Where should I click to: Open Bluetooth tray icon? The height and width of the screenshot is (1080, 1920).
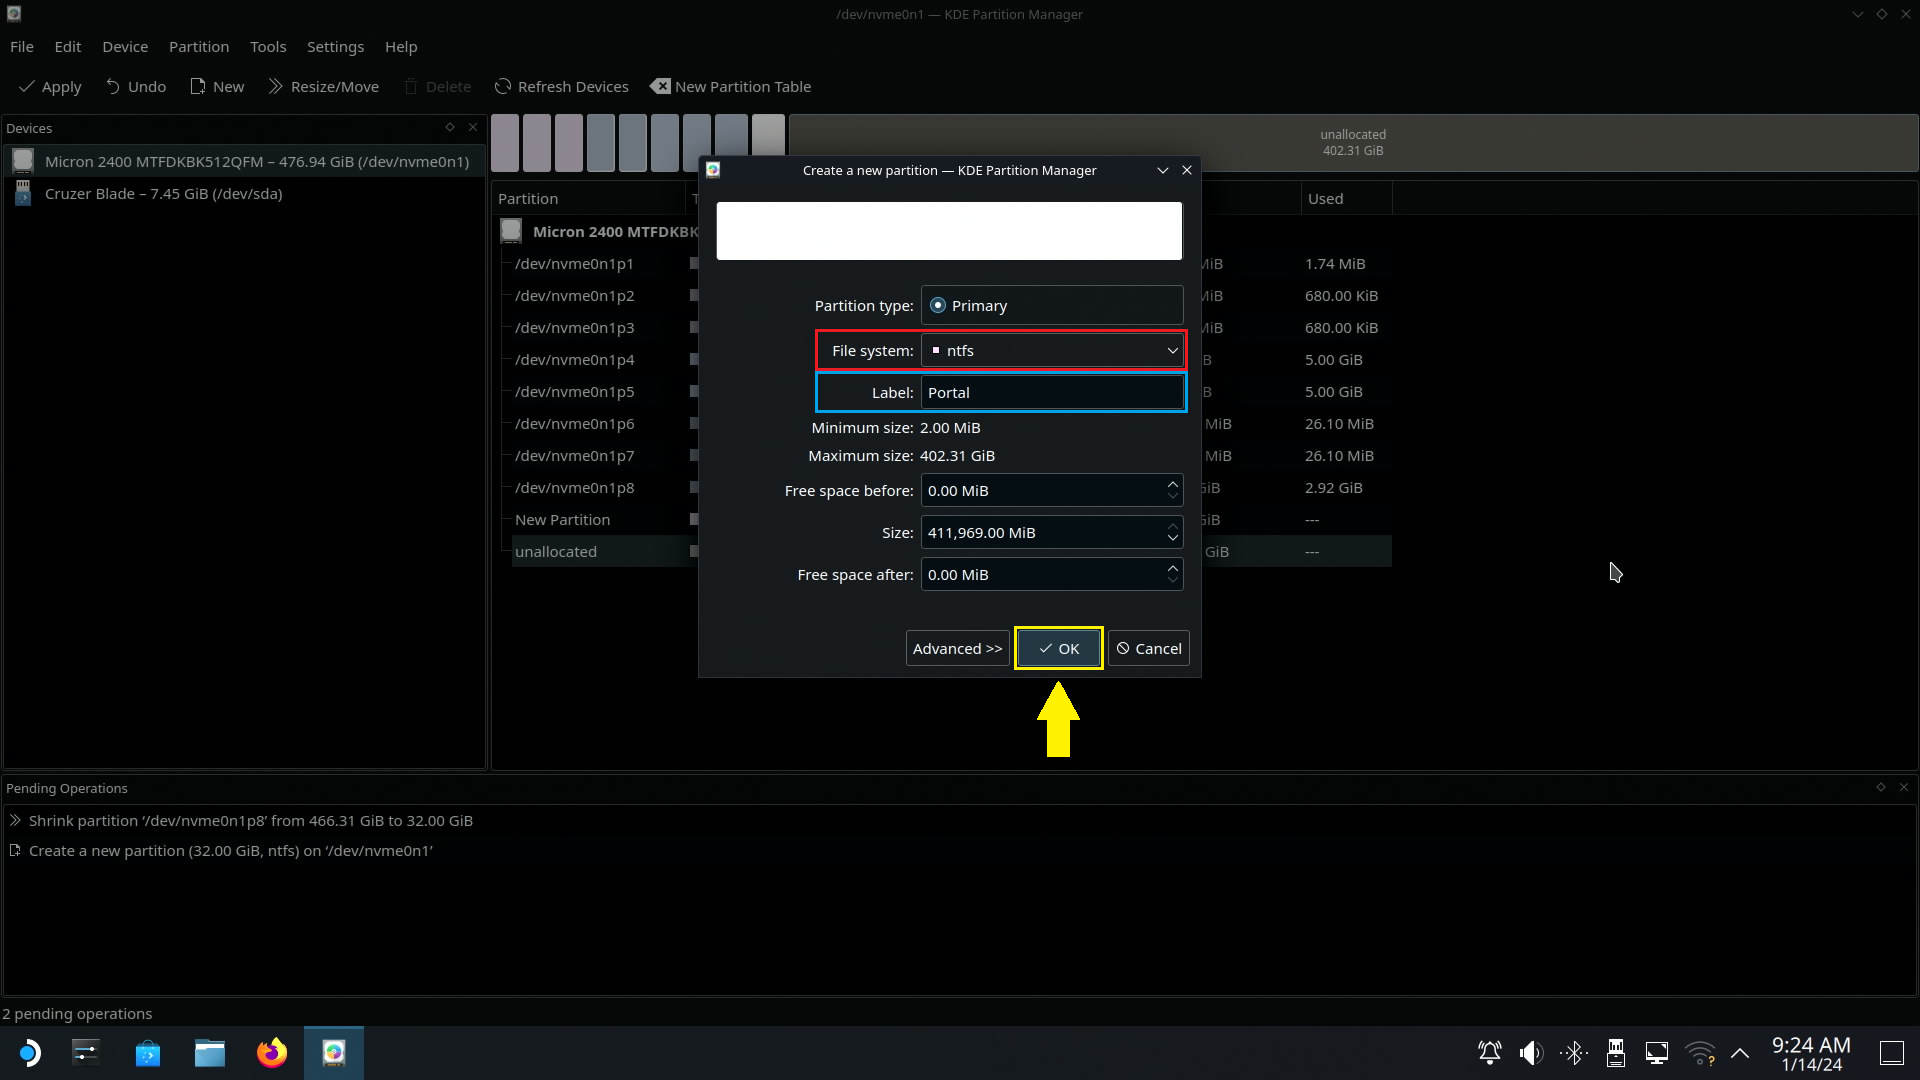point(1574,1053)
